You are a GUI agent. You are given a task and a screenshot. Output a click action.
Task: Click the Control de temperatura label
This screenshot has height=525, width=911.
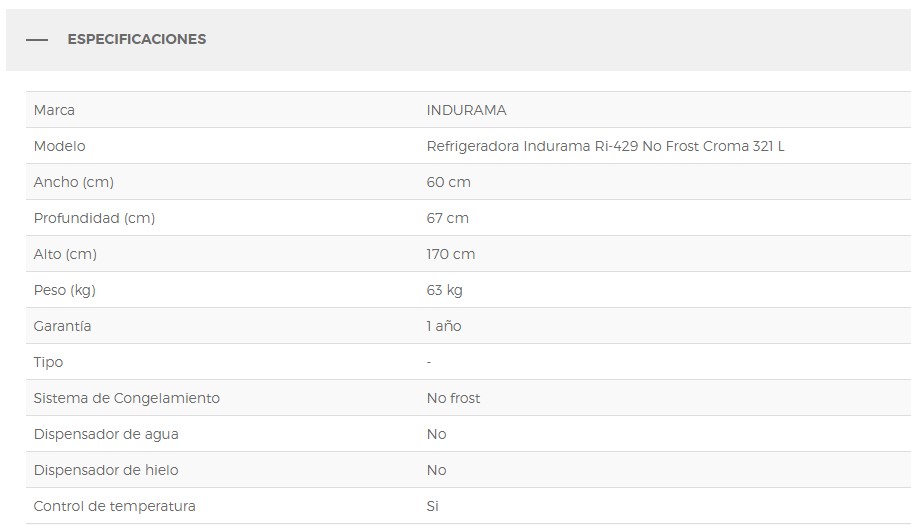tap(115, 506)
